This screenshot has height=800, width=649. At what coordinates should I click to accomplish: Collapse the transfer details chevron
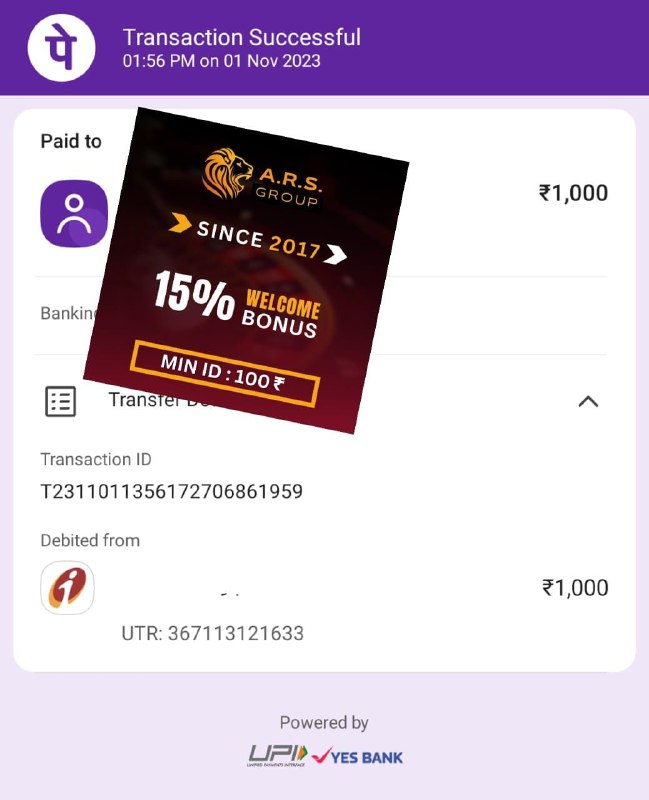(x=588, y=402)
